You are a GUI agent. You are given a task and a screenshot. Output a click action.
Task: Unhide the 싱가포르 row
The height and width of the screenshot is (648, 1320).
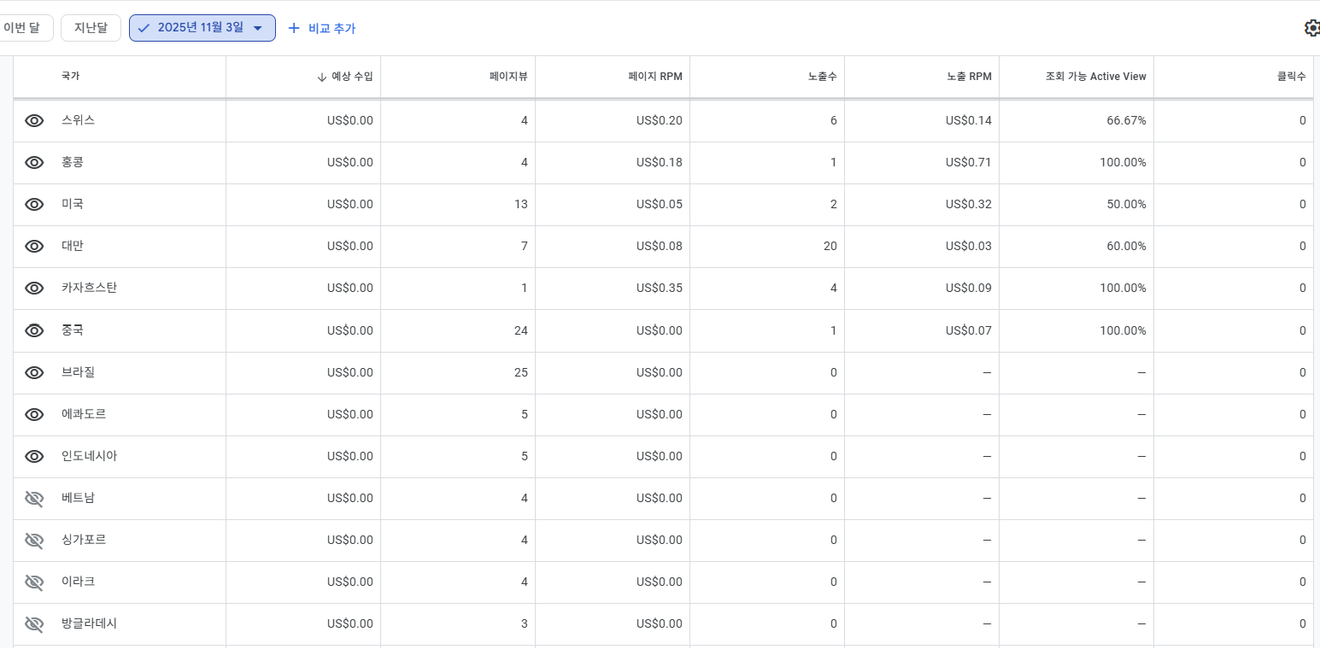coord(34,540)
